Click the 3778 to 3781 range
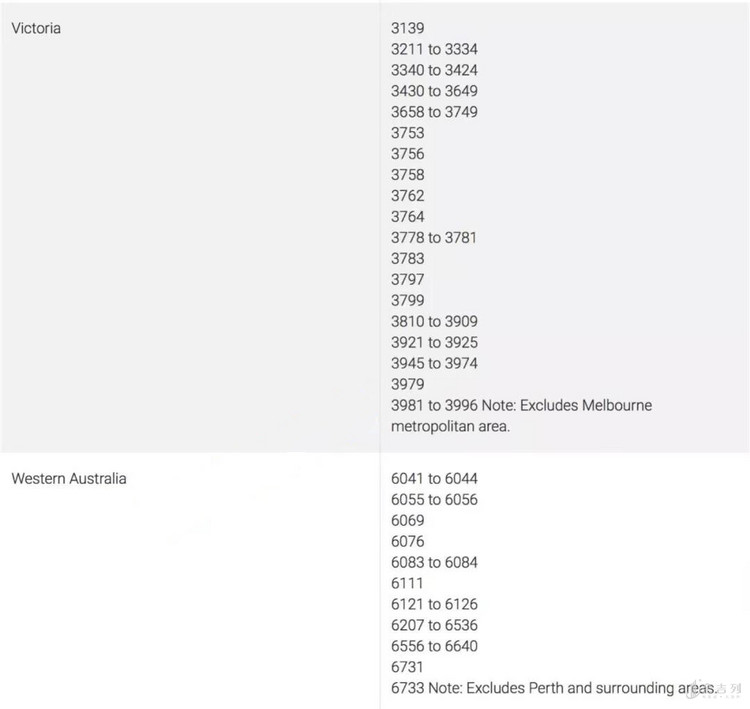 pos(434,237)
